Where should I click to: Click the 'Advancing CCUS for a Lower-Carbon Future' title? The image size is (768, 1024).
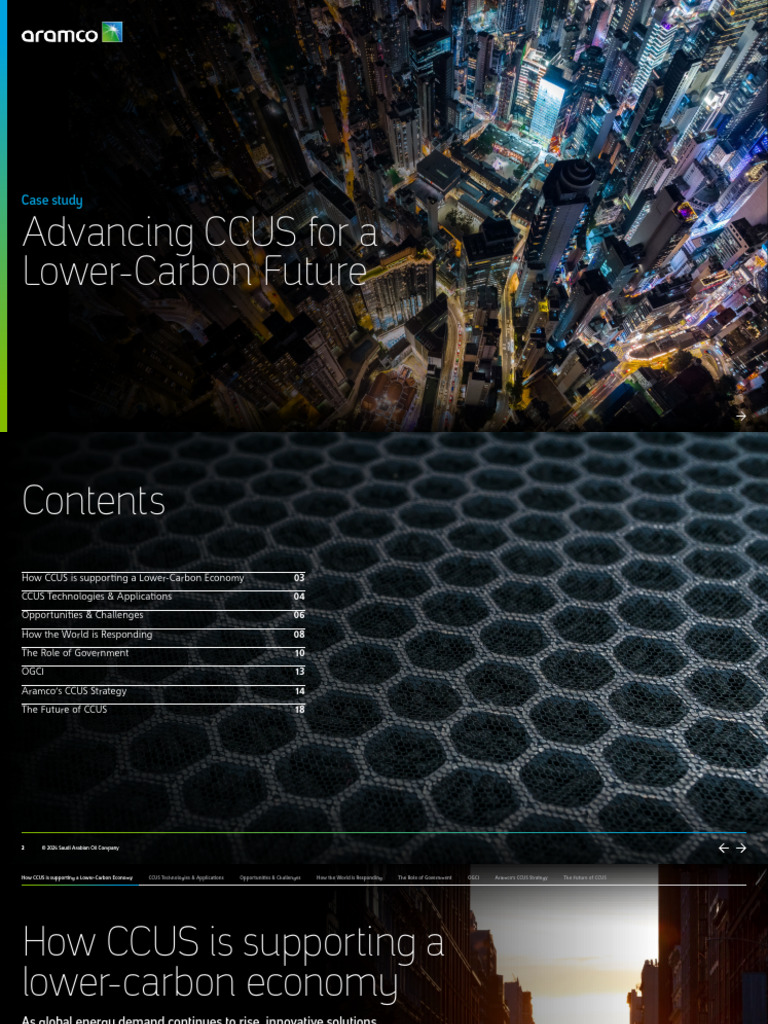click(x=200, y=251)
